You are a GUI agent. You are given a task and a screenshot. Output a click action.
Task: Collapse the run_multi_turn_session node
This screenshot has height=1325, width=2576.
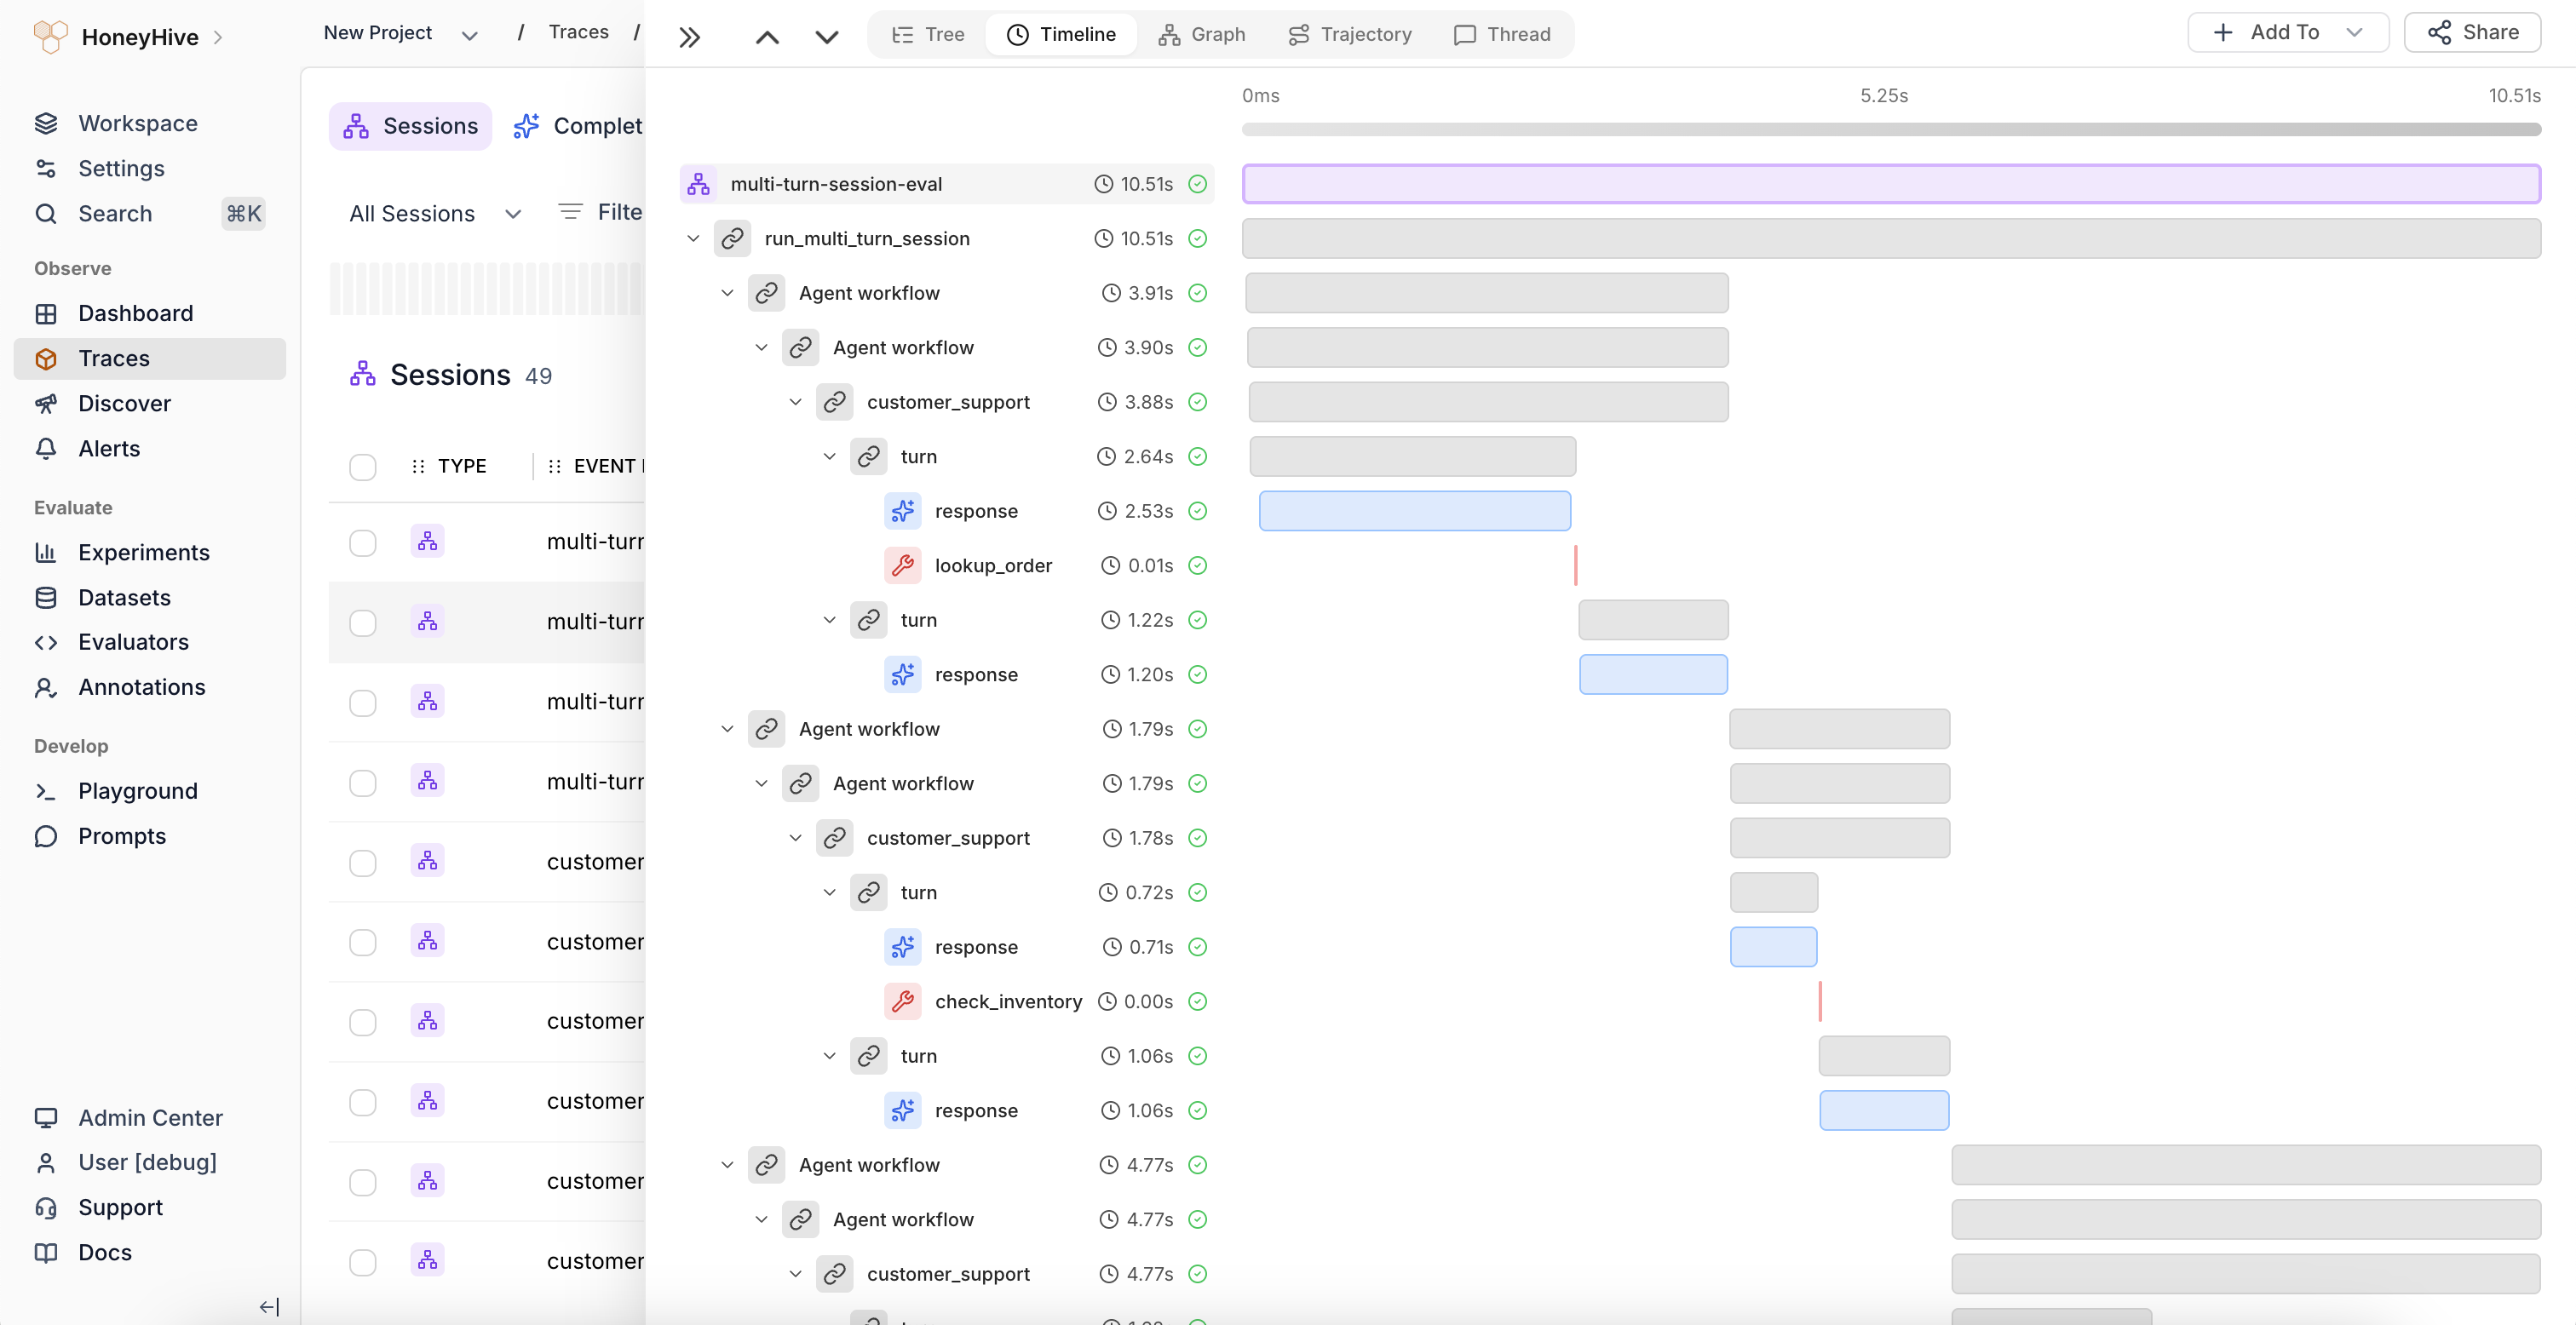pos(693,238)
